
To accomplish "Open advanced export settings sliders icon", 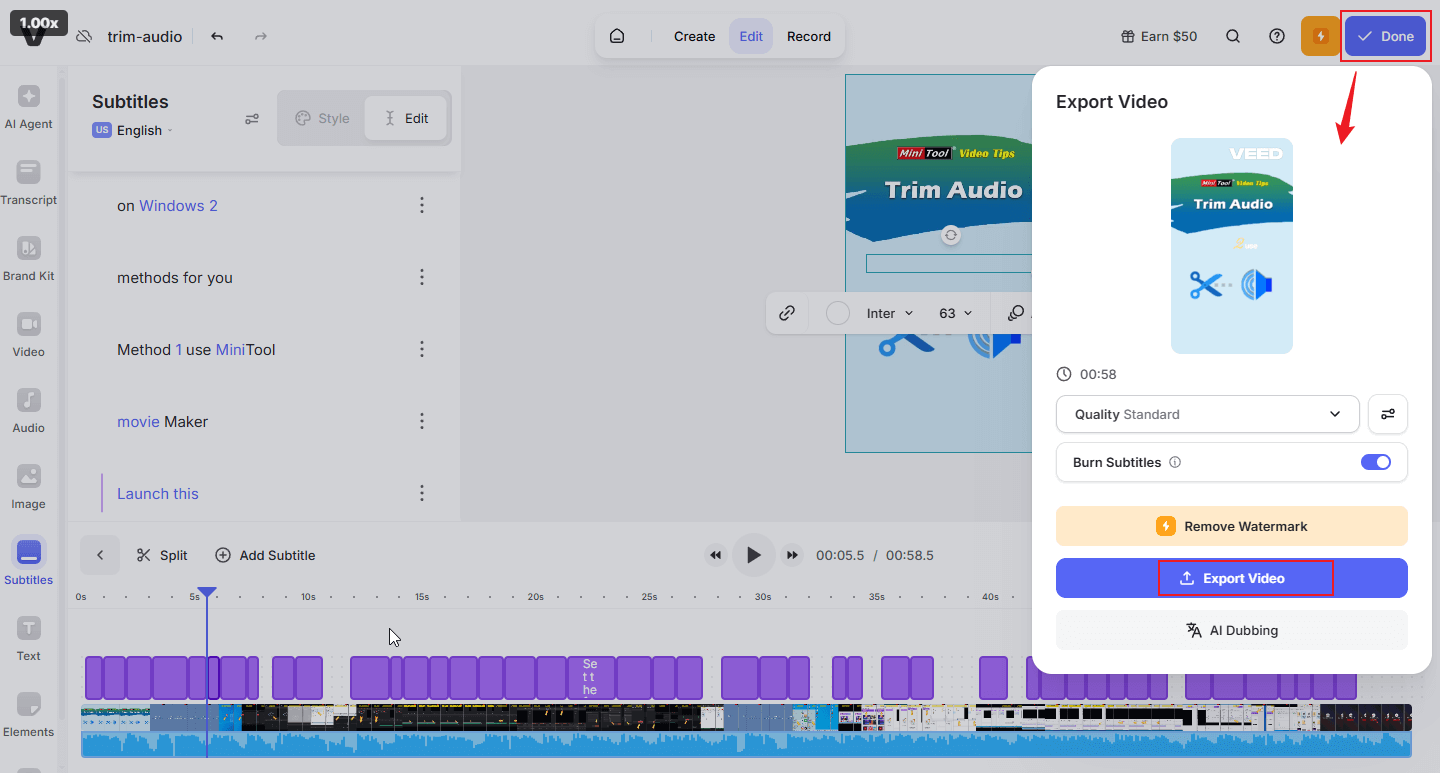I will (x=1387, y=414).
